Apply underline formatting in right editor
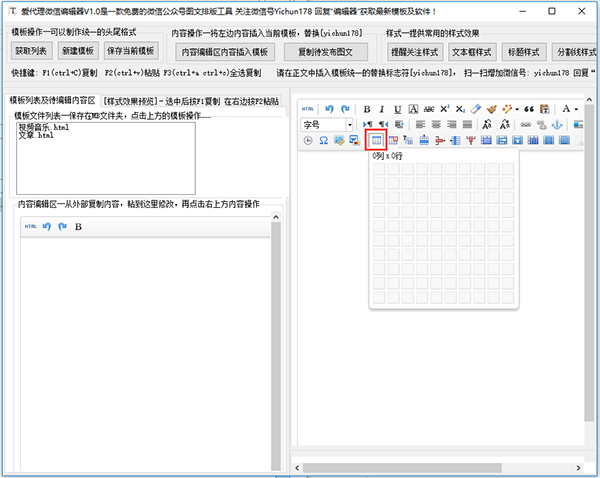The image size is (600, 478). (399, 108)
